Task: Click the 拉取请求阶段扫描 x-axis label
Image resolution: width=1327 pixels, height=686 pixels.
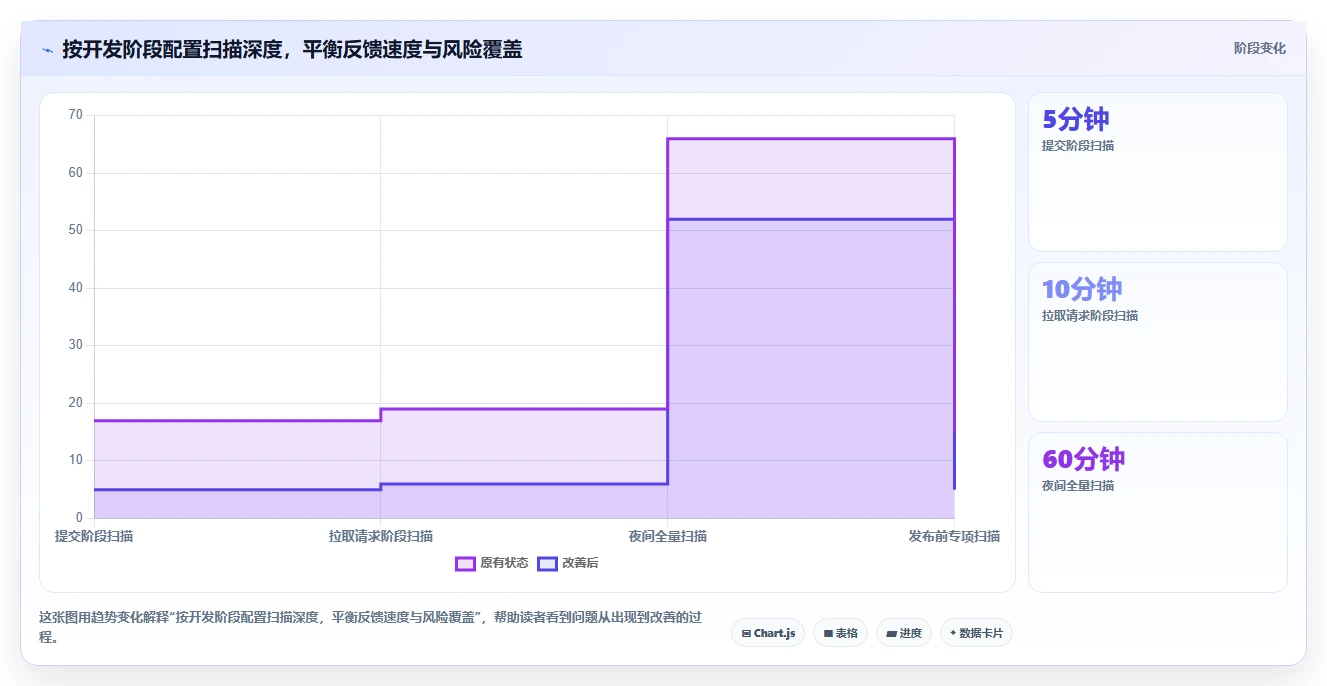Action: coord(381,536)
